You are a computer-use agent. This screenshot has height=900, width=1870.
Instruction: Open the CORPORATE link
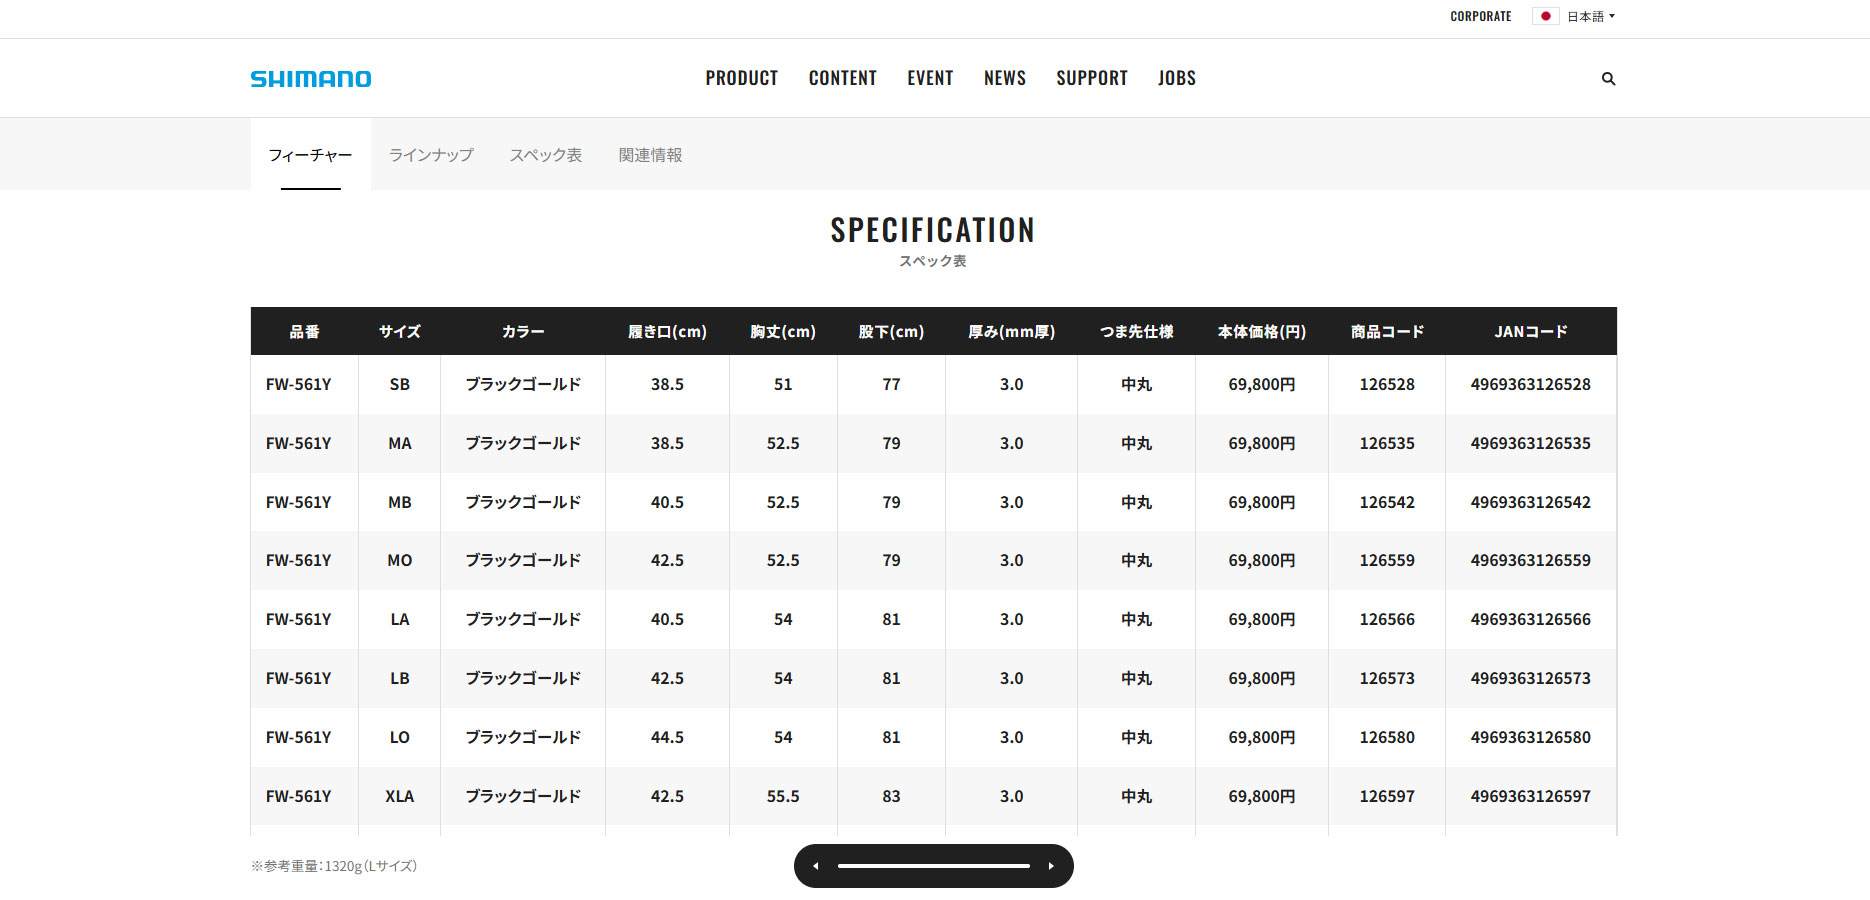click(x=1480, y=16)
